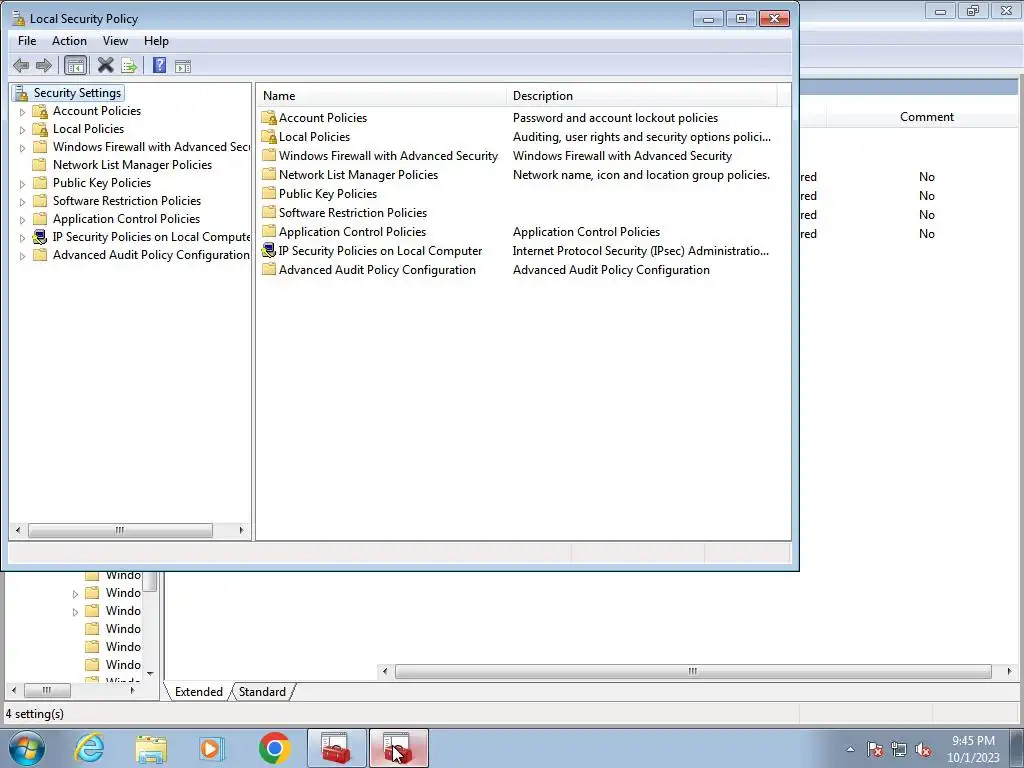This screenshot has height=768, width=1024.
Task: Select Security Settings root icon in tree
Action: 21,93
